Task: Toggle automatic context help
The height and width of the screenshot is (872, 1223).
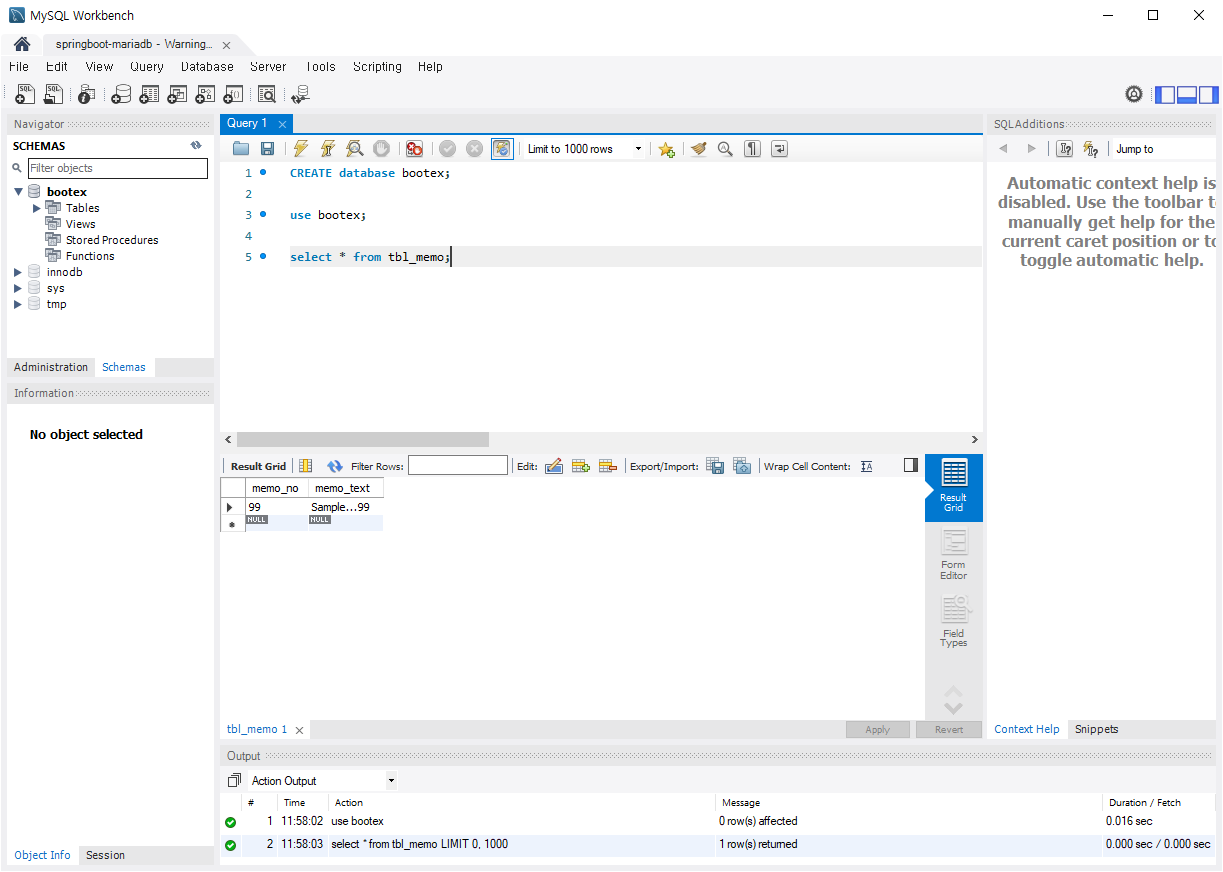Action: pyautogui.click(x=1091, y=149)
